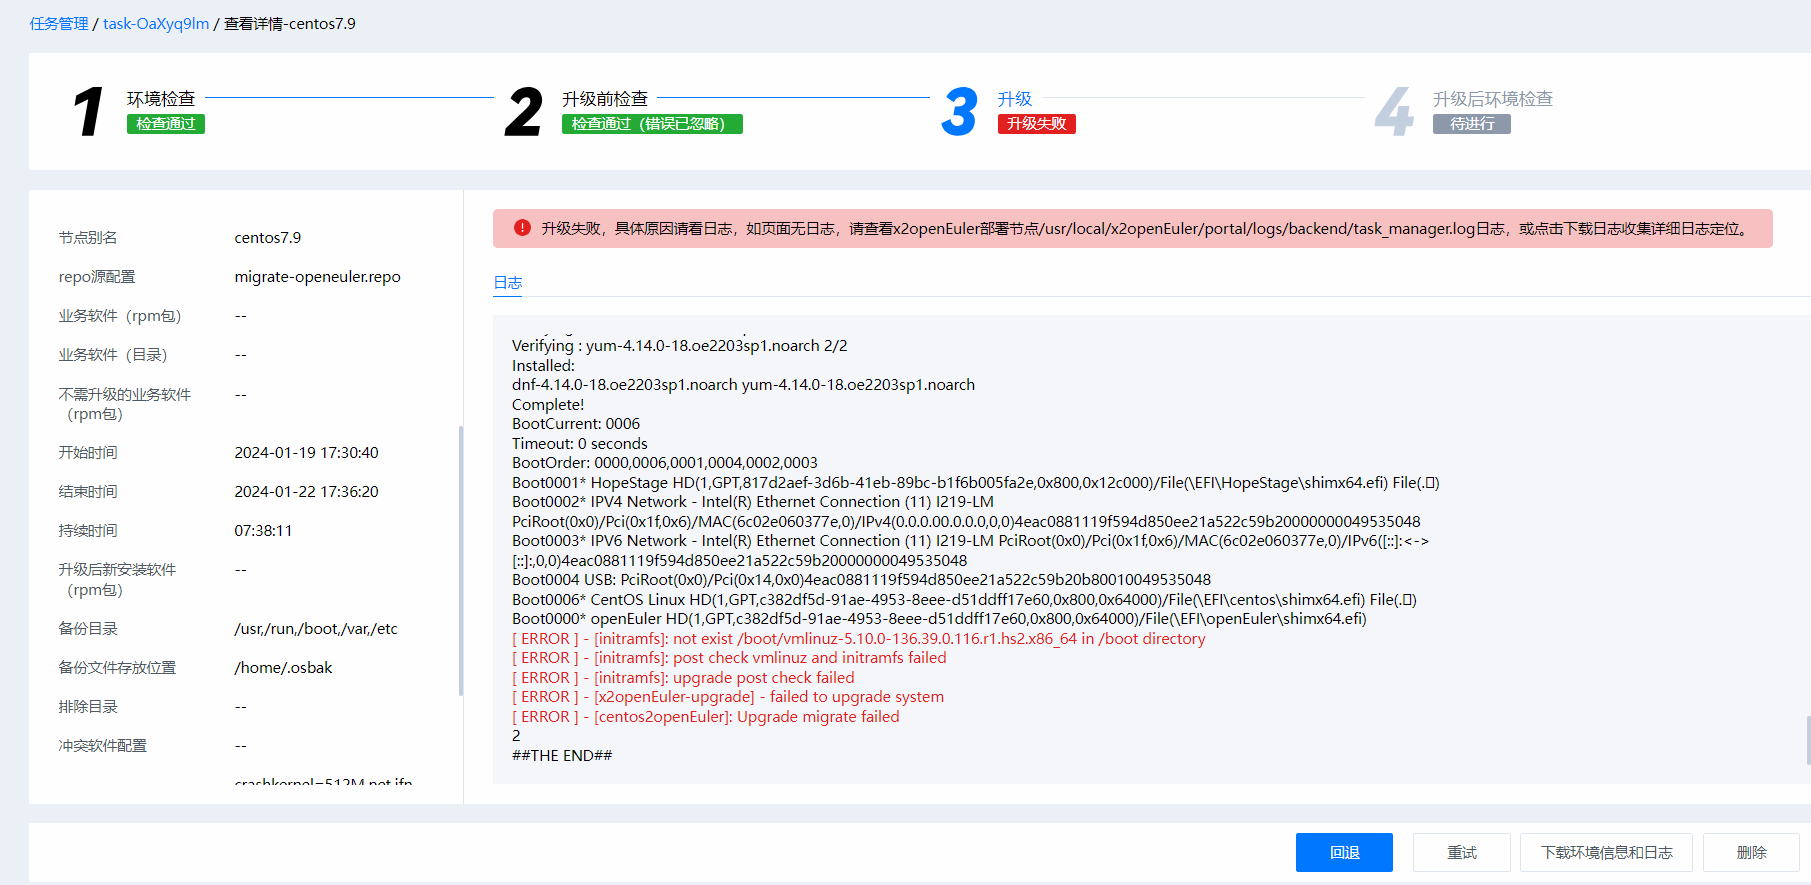Click the red 升级失败 status badge
Image resolution: width=1811 pixels, height=885 pixels.
coord(1036,124)
